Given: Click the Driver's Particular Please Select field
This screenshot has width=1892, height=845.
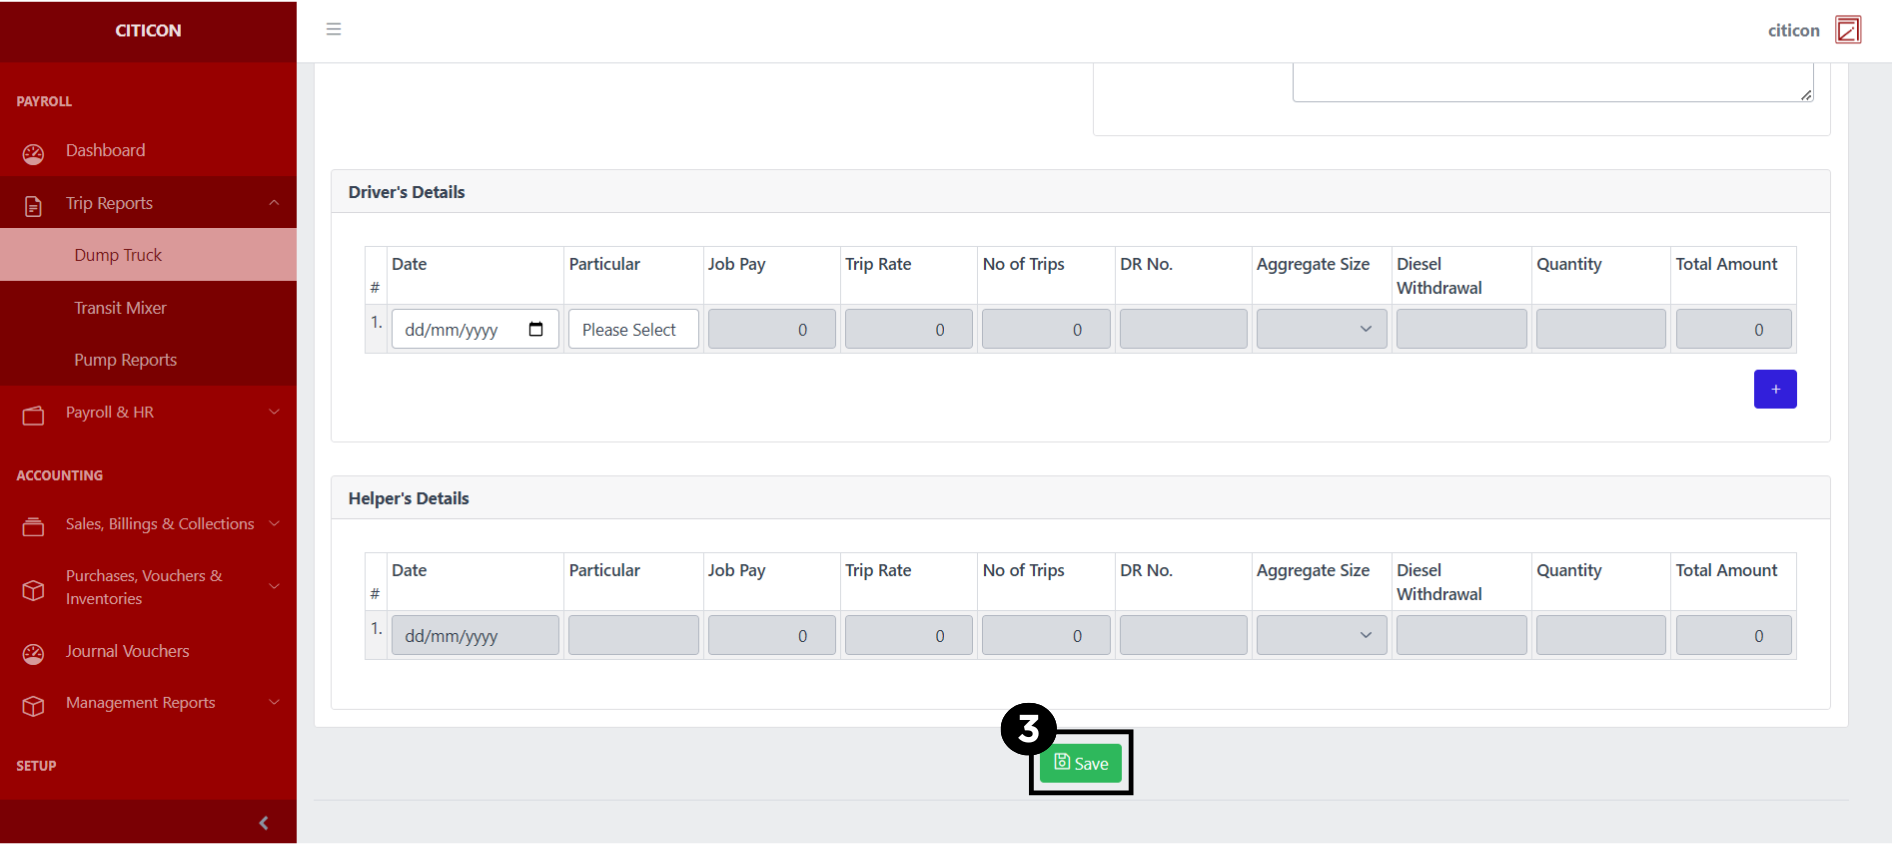Looking at the screenshot, I should point(632,329).
